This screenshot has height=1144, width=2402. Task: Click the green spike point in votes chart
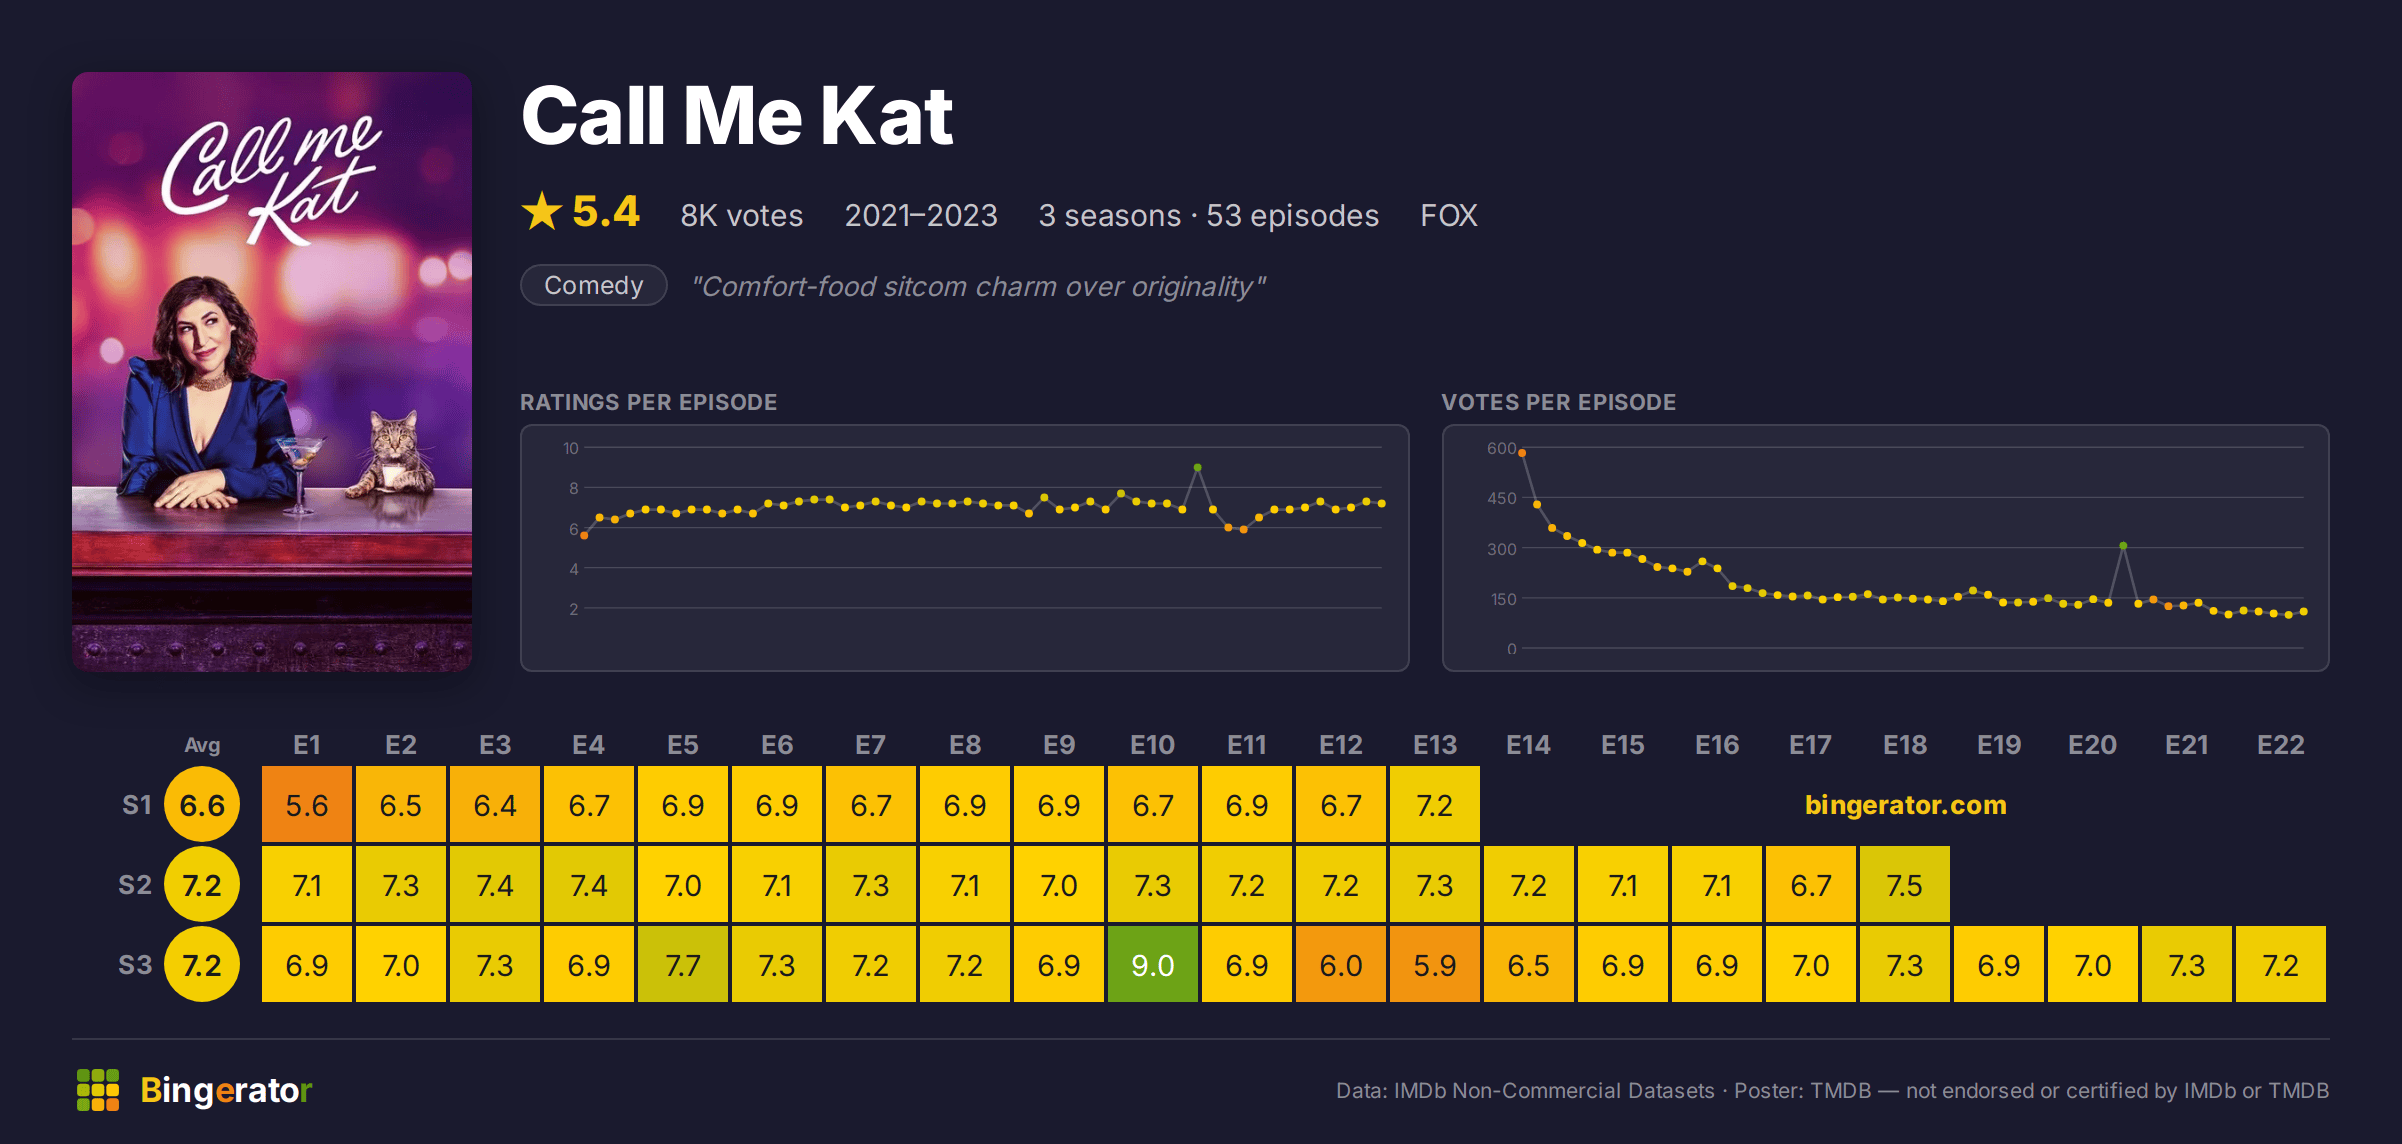2123,546
